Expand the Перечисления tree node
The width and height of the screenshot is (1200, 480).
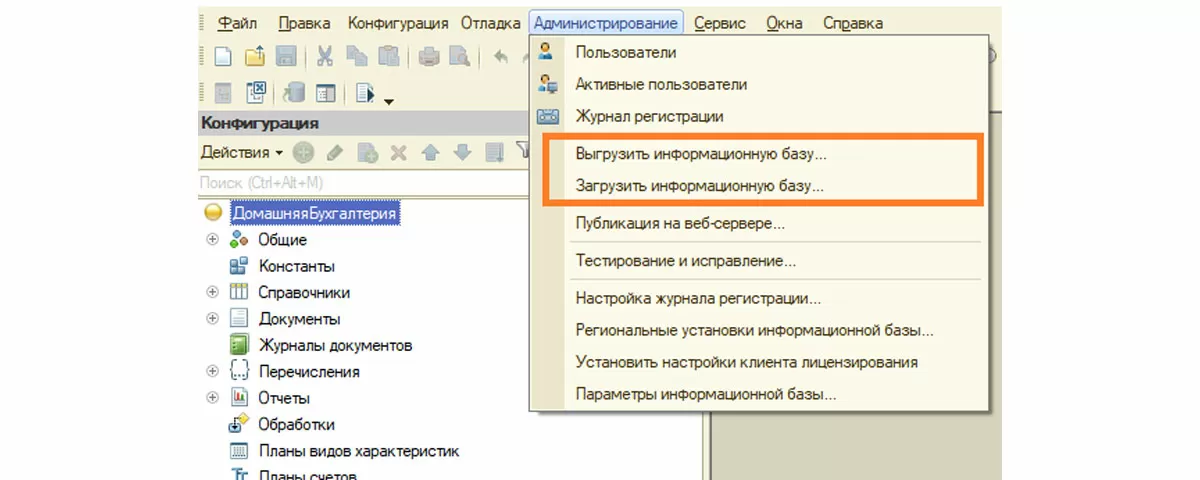coord(212,371)
